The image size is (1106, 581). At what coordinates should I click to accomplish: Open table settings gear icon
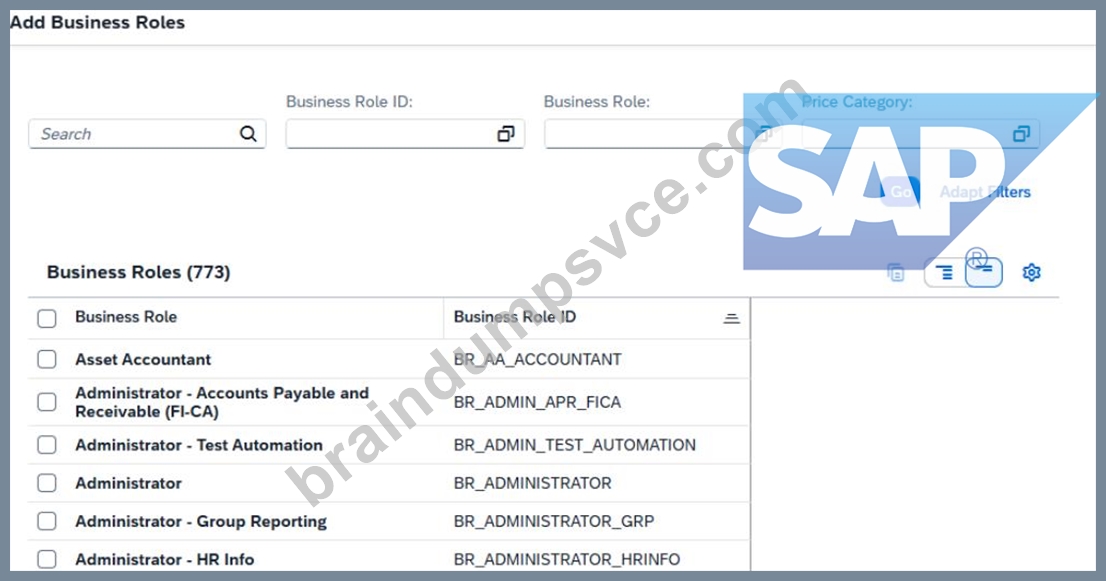pyautogui.click(x=1031, y=272)
